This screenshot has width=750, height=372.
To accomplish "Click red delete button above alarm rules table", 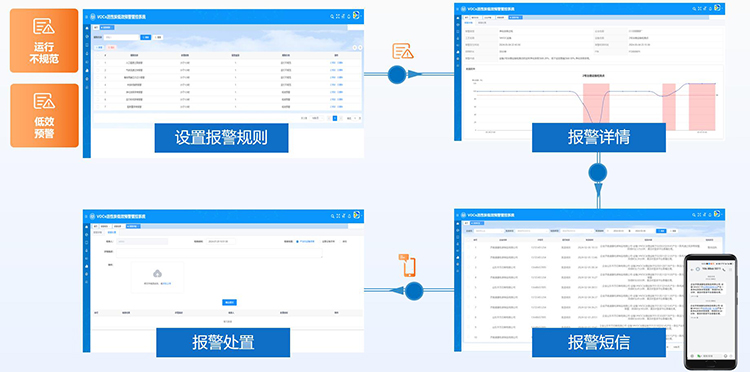I will point(111,47).
